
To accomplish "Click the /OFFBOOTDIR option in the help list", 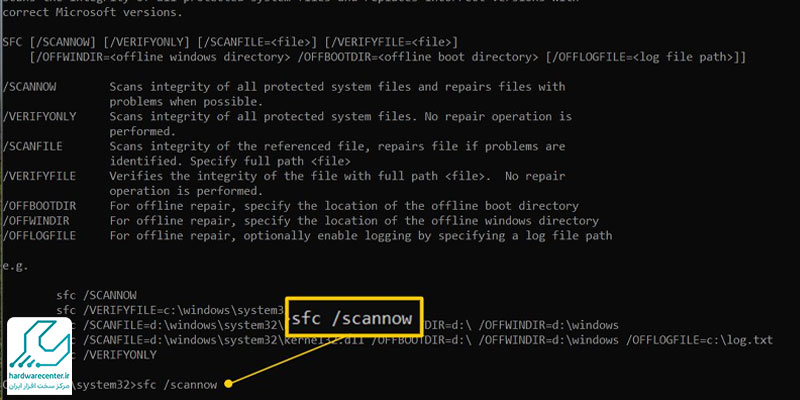I will (x=42, y=205).
